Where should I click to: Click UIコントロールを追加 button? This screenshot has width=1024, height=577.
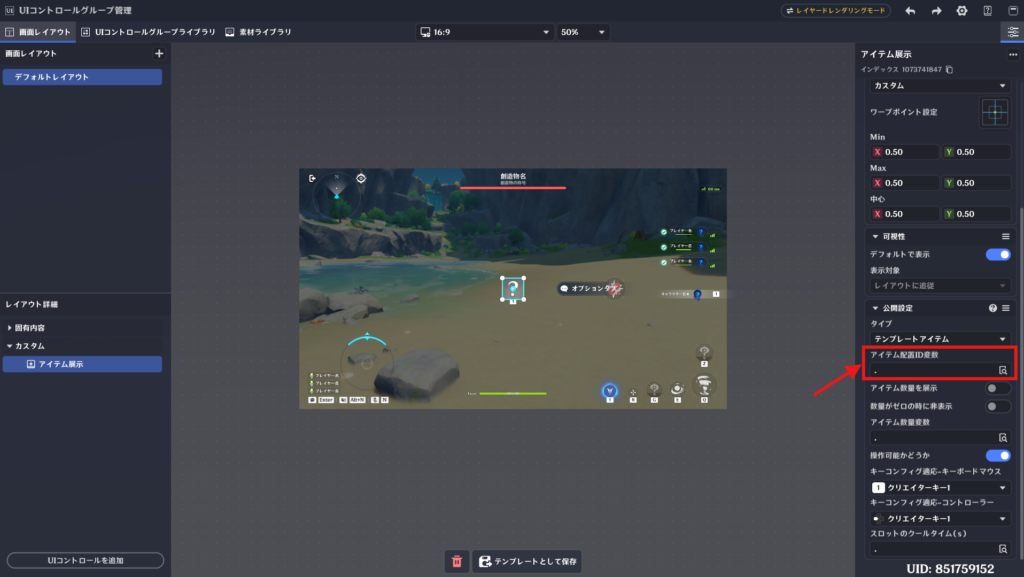pos(85,561)
